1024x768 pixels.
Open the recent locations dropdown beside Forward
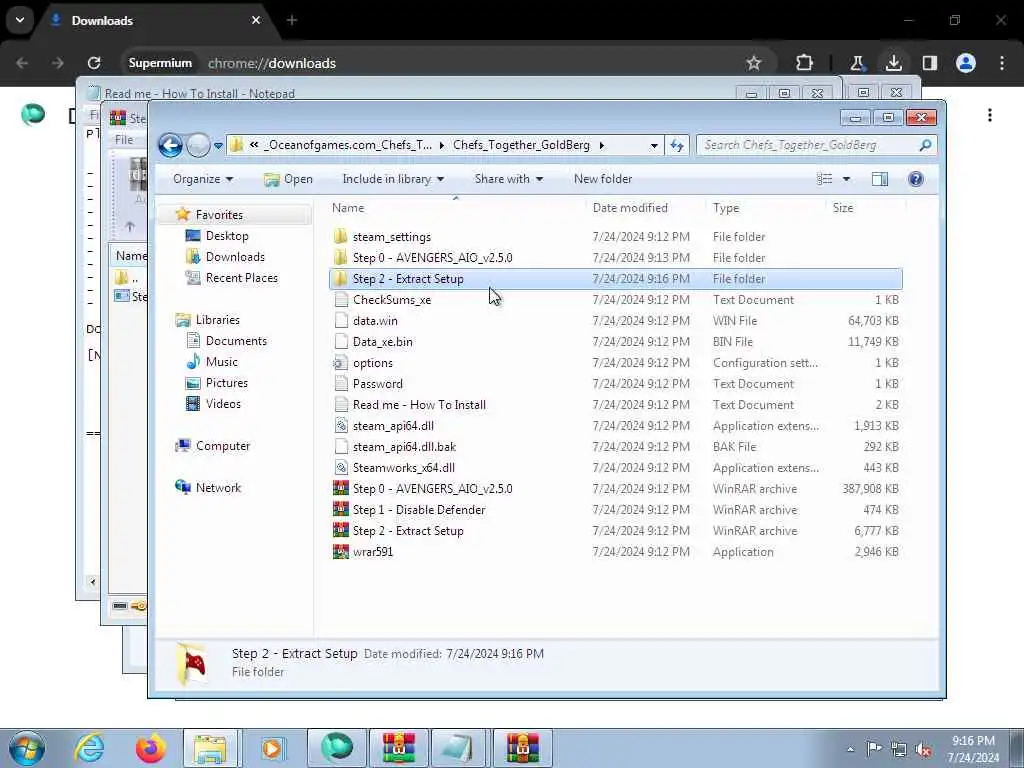tap(218, 146)
